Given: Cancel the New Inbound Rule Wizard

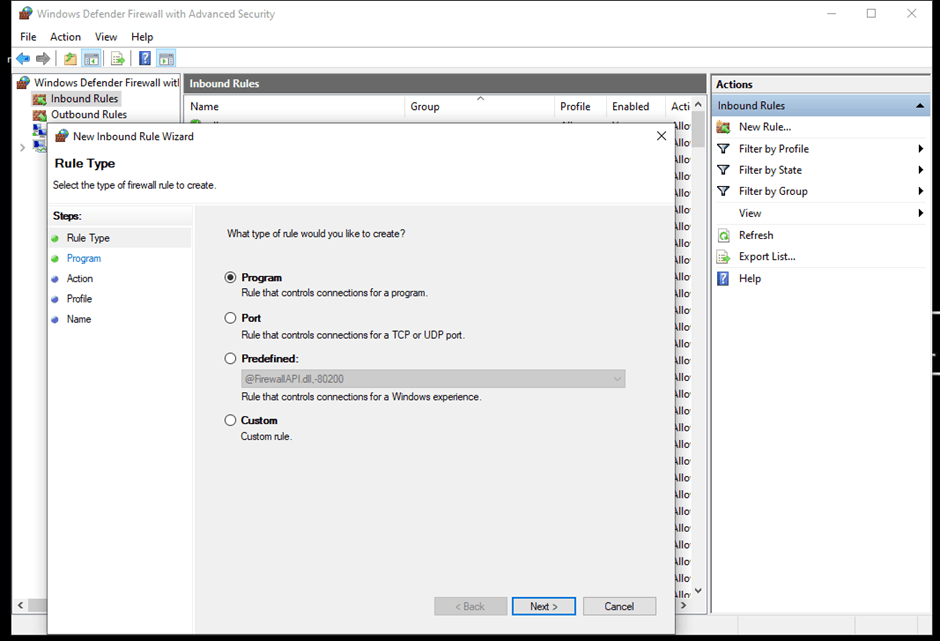Looking at the screenshot, I should pyautogui.click(x=619, y=606).
